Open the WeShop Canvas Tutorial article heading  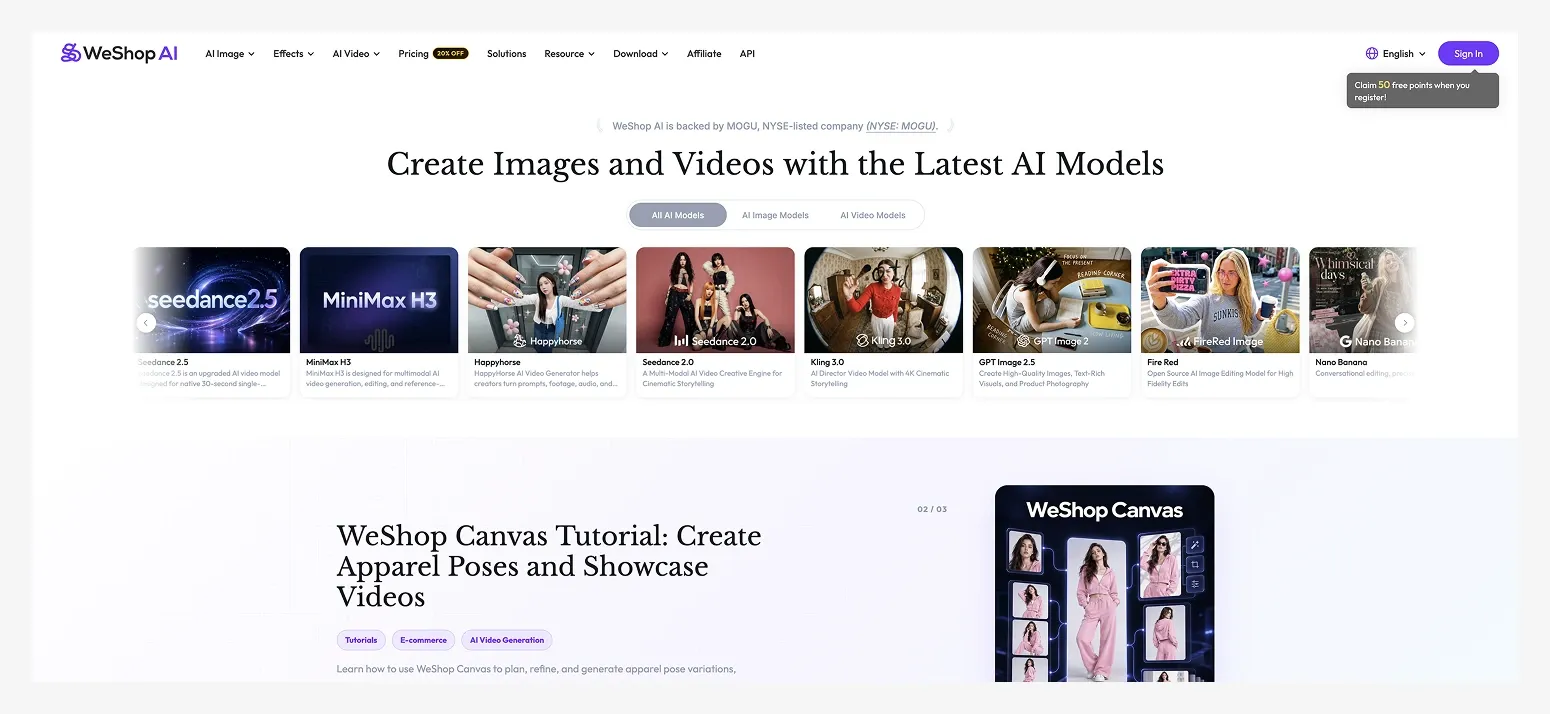pos(549,566)
